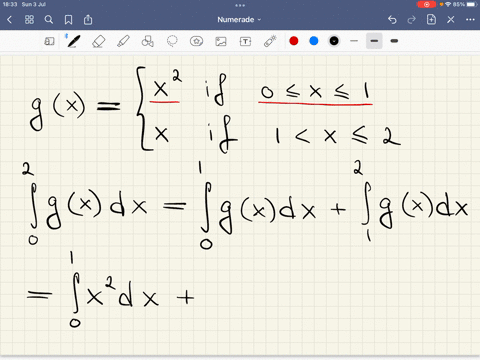Redo the last undone stroke
The image size is (480, 360).
tap(411, 20)
